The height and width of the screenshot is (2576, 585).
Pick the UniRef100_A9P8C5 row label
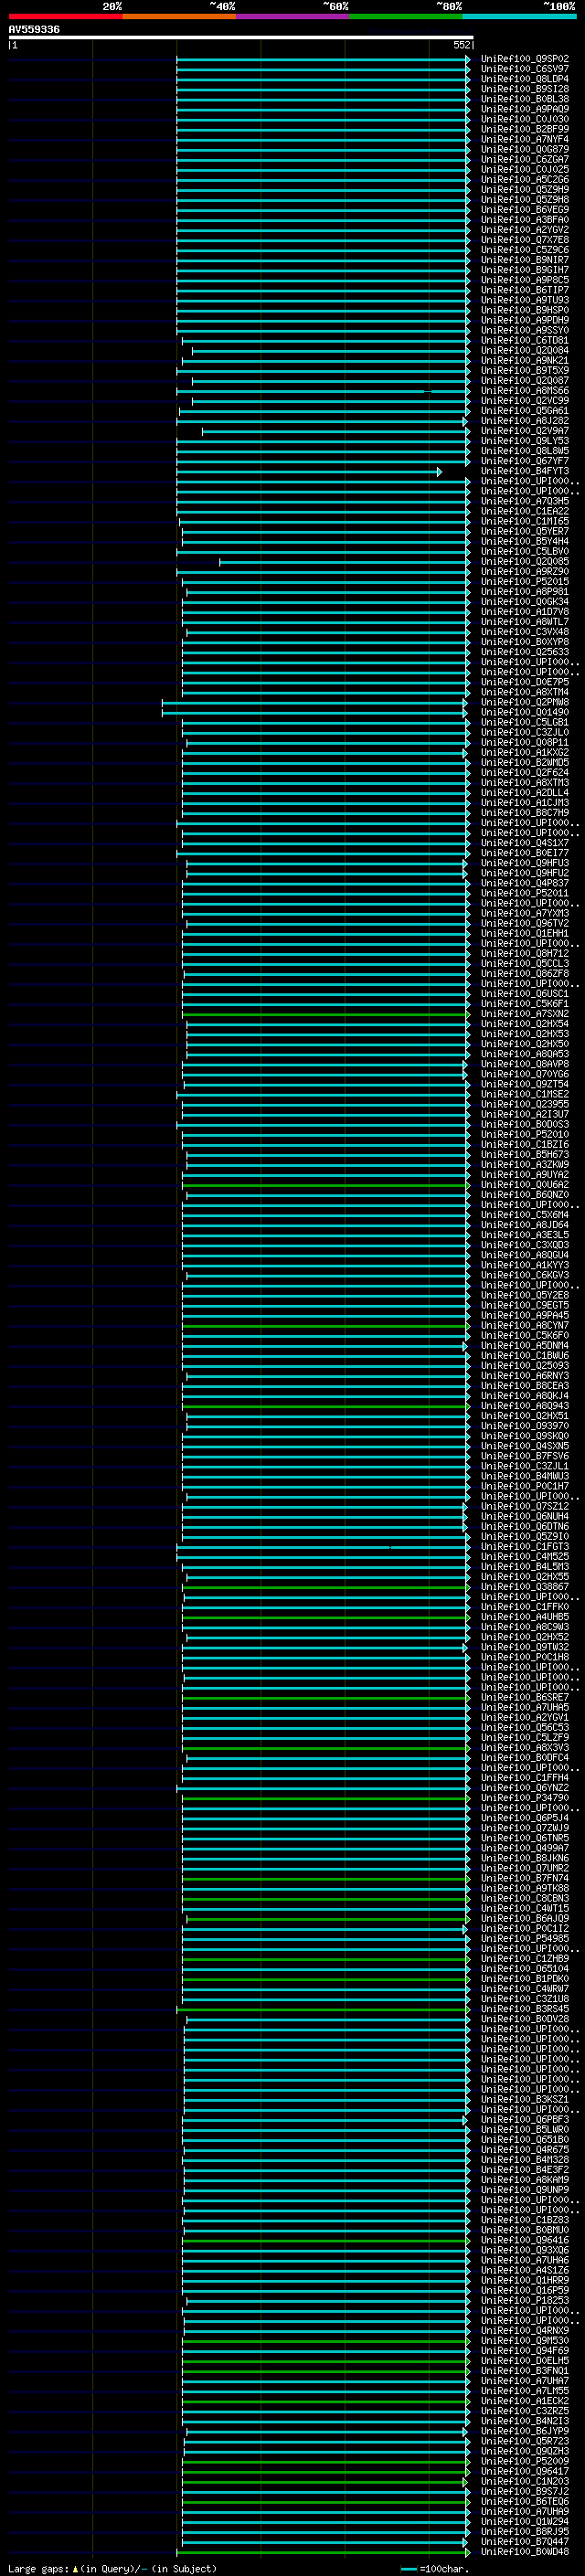pos(525,280)
